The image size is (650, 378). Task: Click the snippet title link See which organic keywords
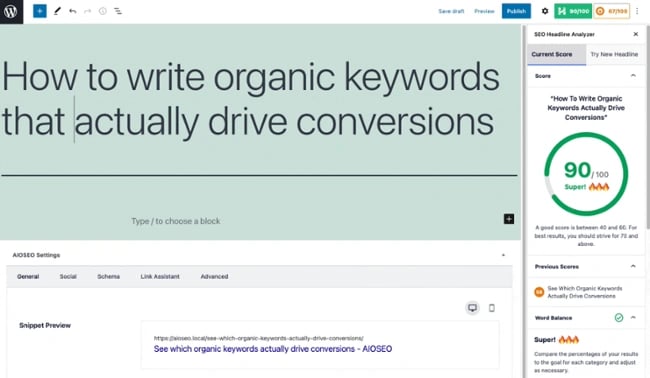click(273, 349)
